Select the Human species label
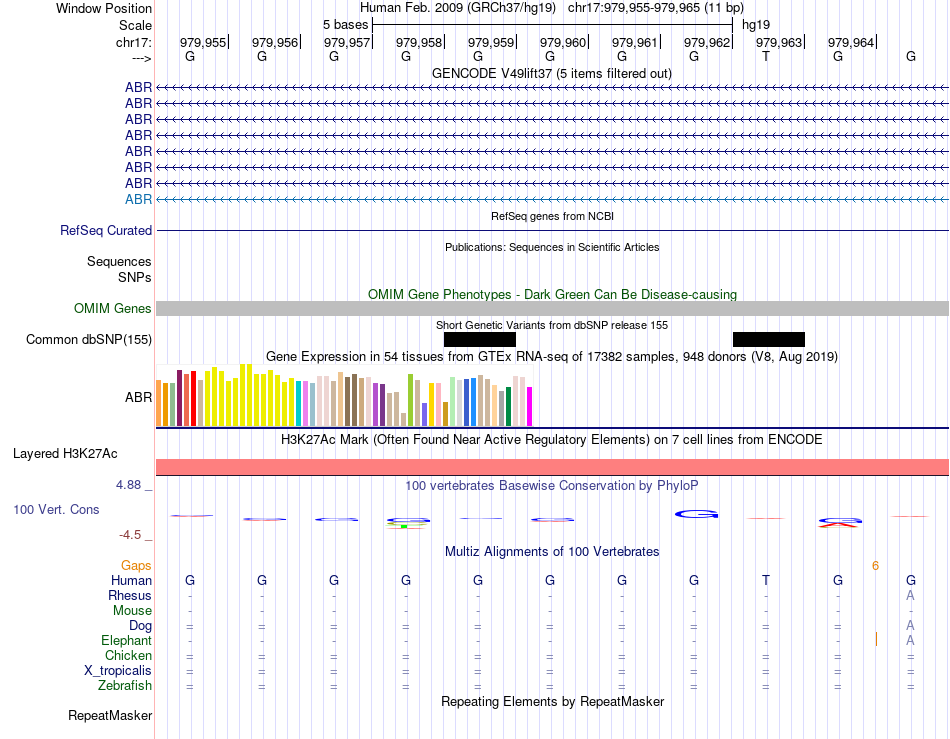950x739 pixels. point(131,580)
